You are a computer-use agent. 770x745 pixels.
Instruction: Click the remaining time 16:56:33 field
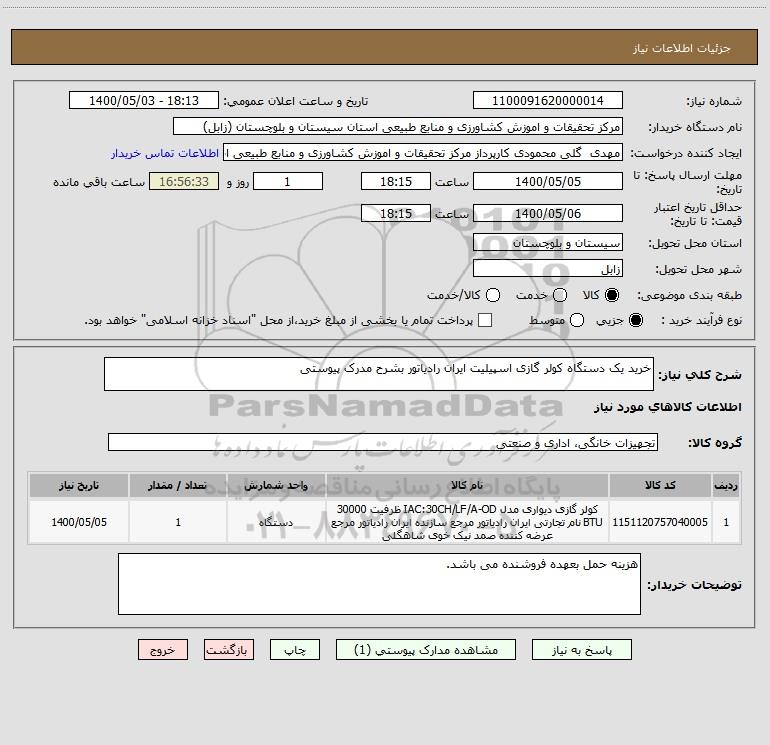coord(184,181)
